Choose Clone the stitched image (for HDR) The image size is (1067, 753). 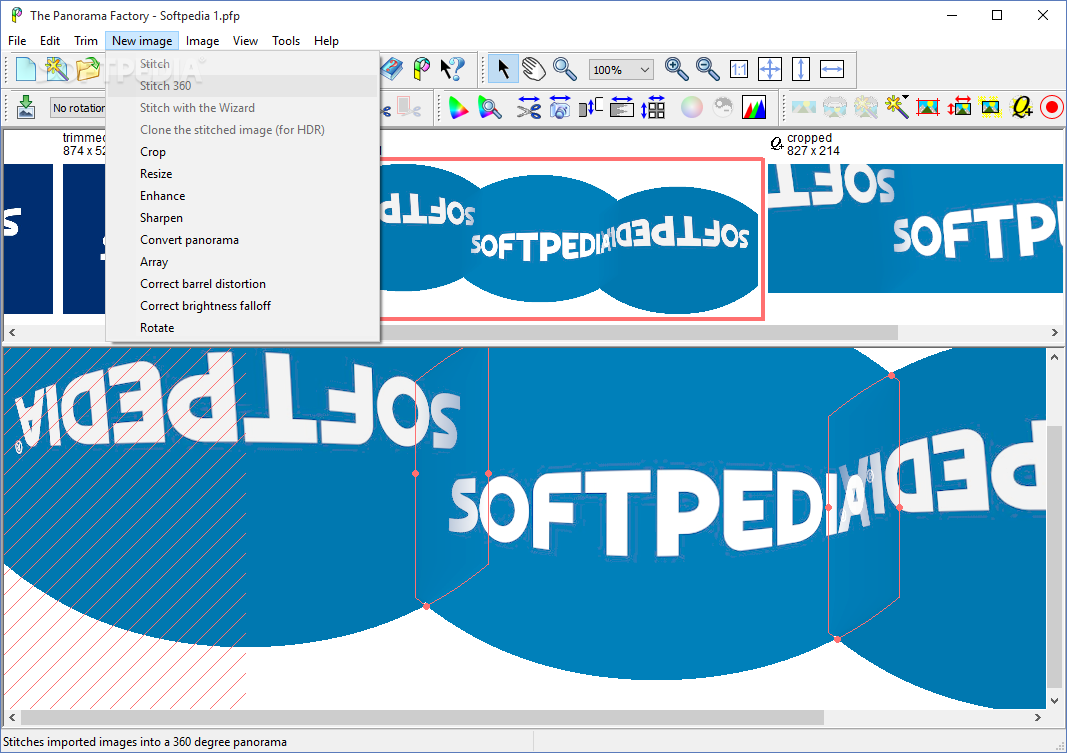(242, 129)
